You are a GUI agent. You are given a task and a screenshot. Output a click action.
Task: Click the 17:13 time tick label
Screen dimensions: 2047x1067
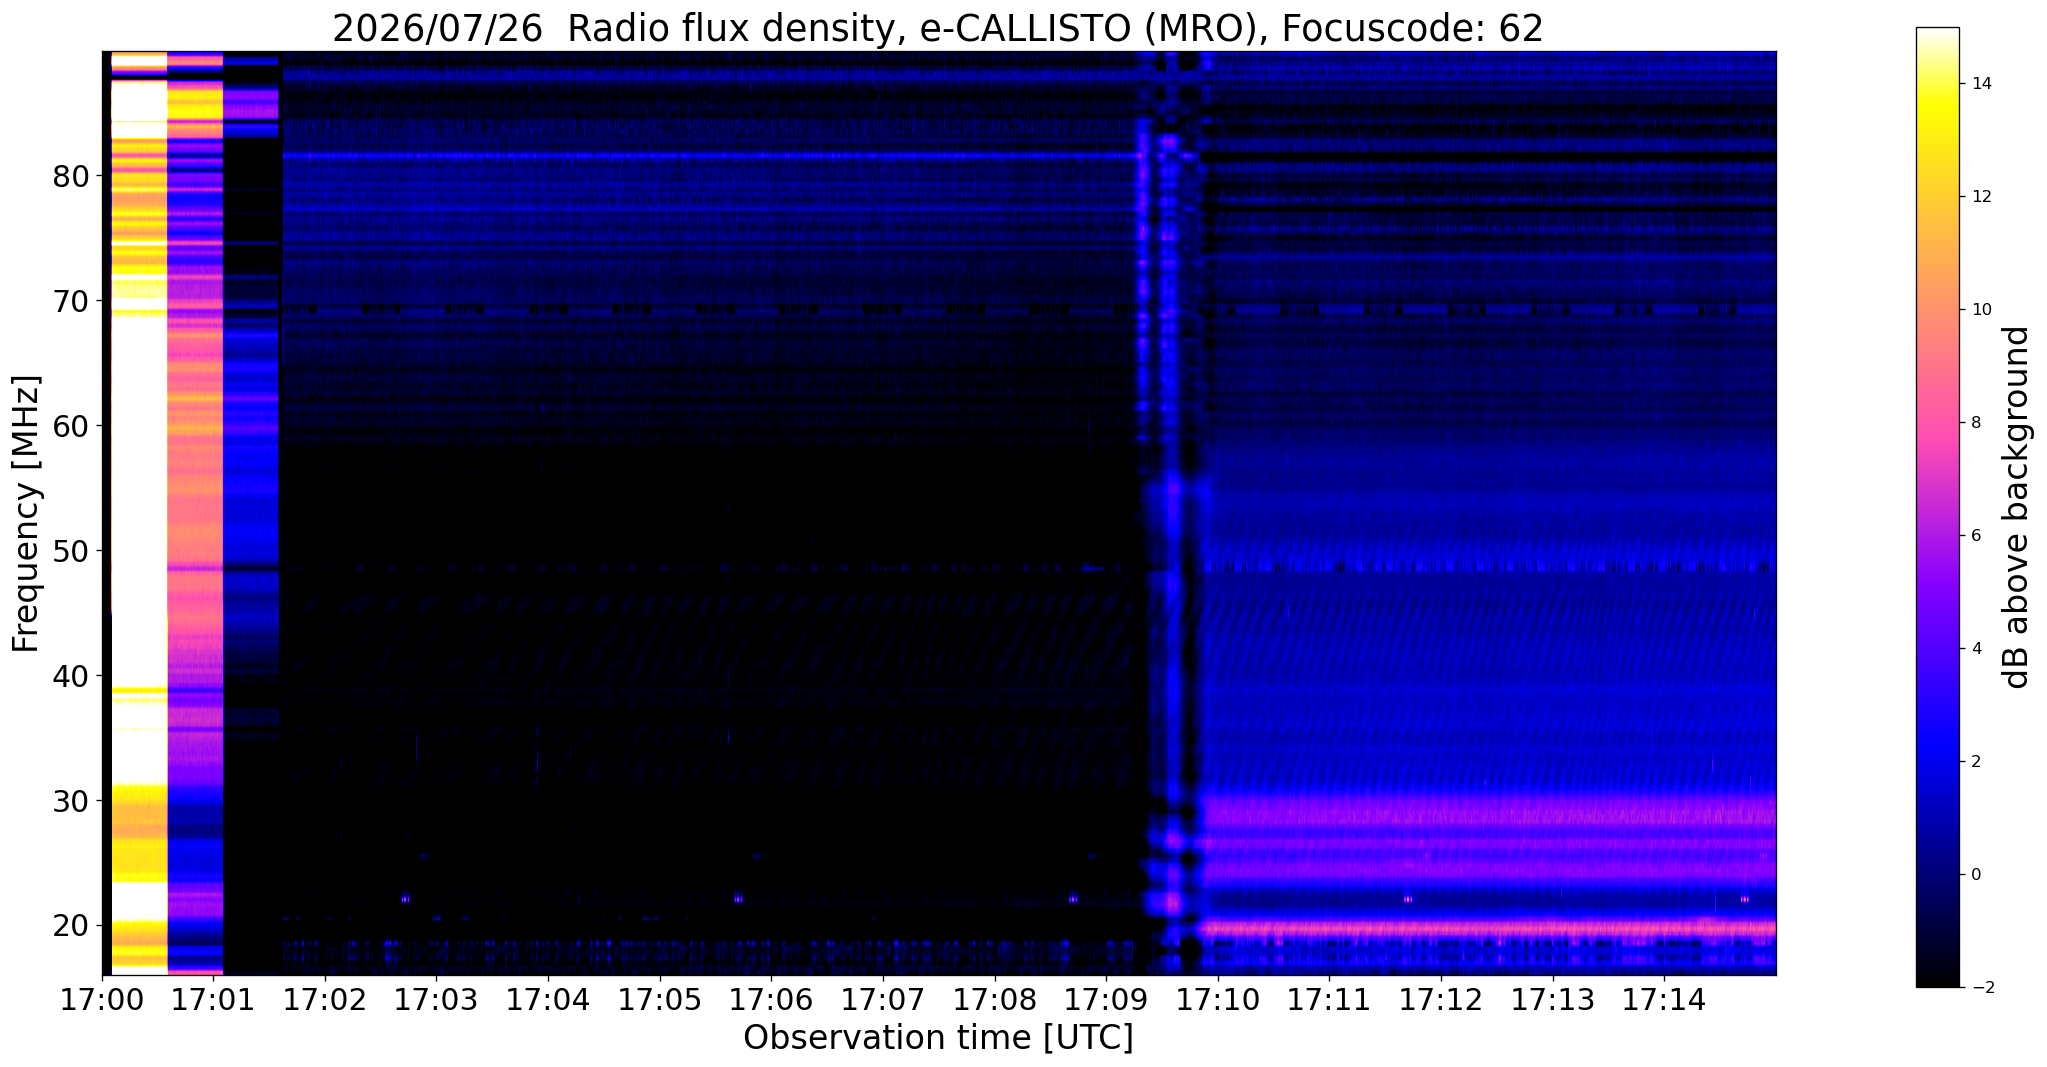pyautogui.click(x=1552, y=999)
